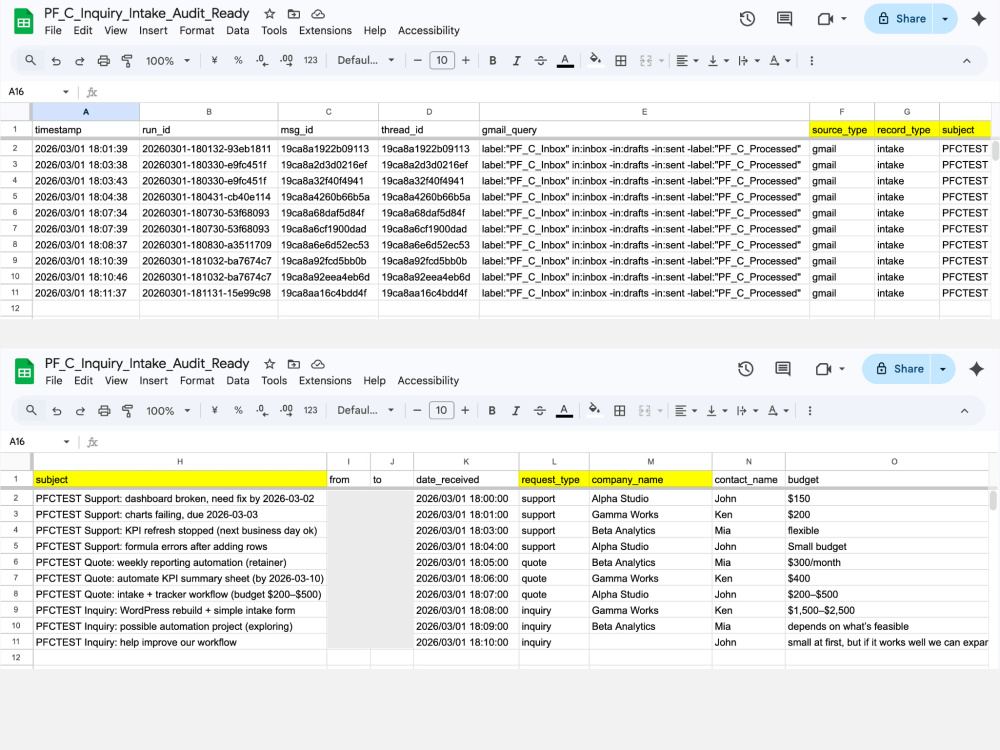Open the Extensions menu in top window
The height and width of the screenshot is (750, 1000).
click(x=325, y=31)
